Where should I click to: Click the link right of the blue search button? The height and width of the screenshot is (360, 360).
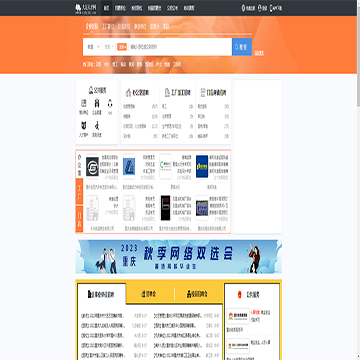coord(259,53)
